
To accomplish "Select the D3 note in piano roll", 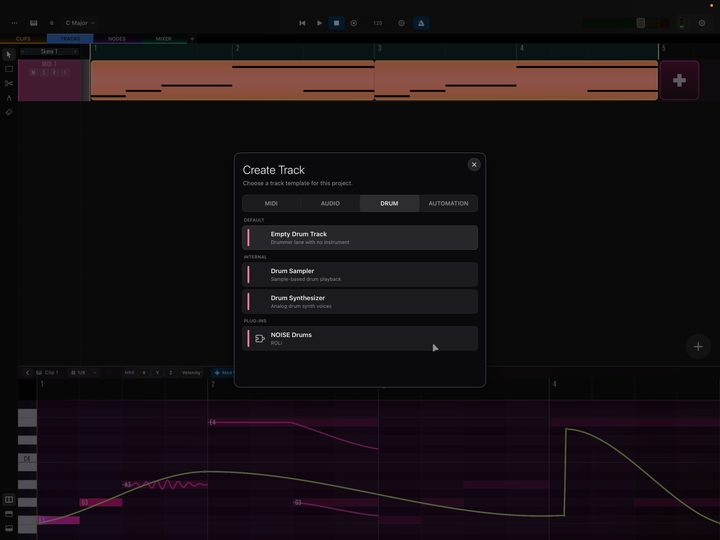I will [x=101, y=502].
